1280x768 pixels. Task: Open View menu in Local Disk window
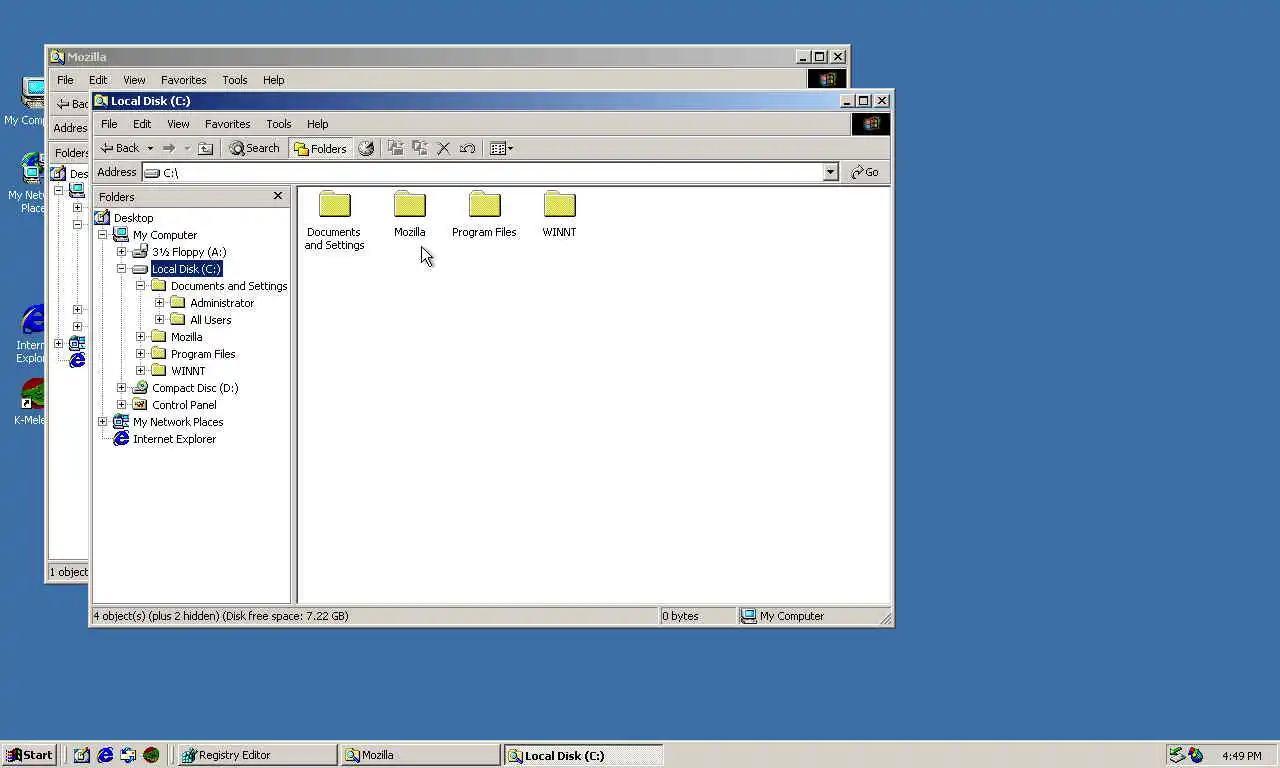(x=178, y=124)
